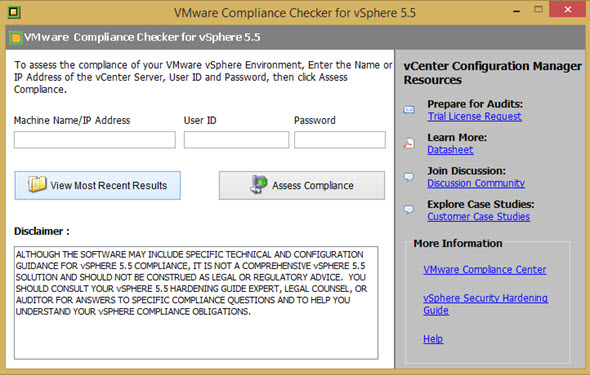Click the envelope icon beside Prepare for Audits
590x375 pixels.
coord(409,110)
